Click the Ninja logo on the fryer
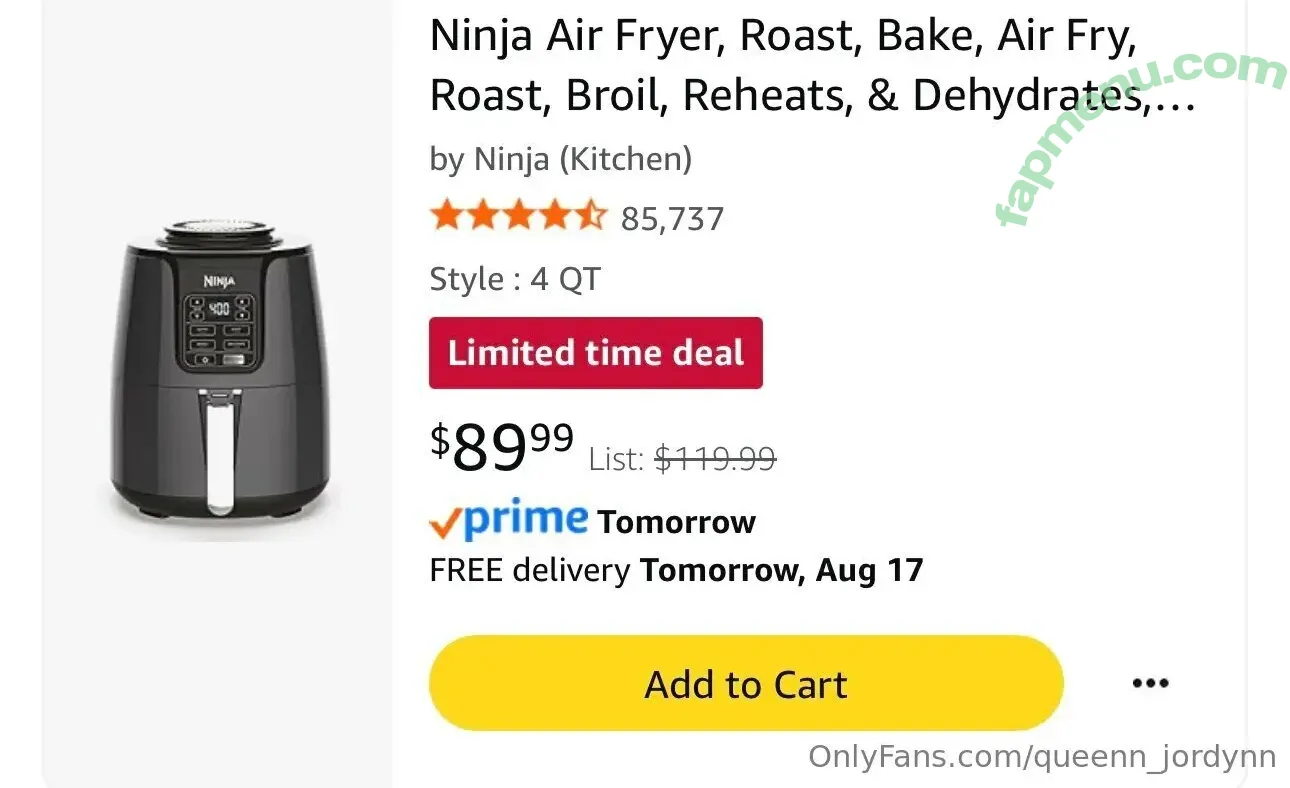The width and height of the screenshot is (1290, 788). coord(219,281)
